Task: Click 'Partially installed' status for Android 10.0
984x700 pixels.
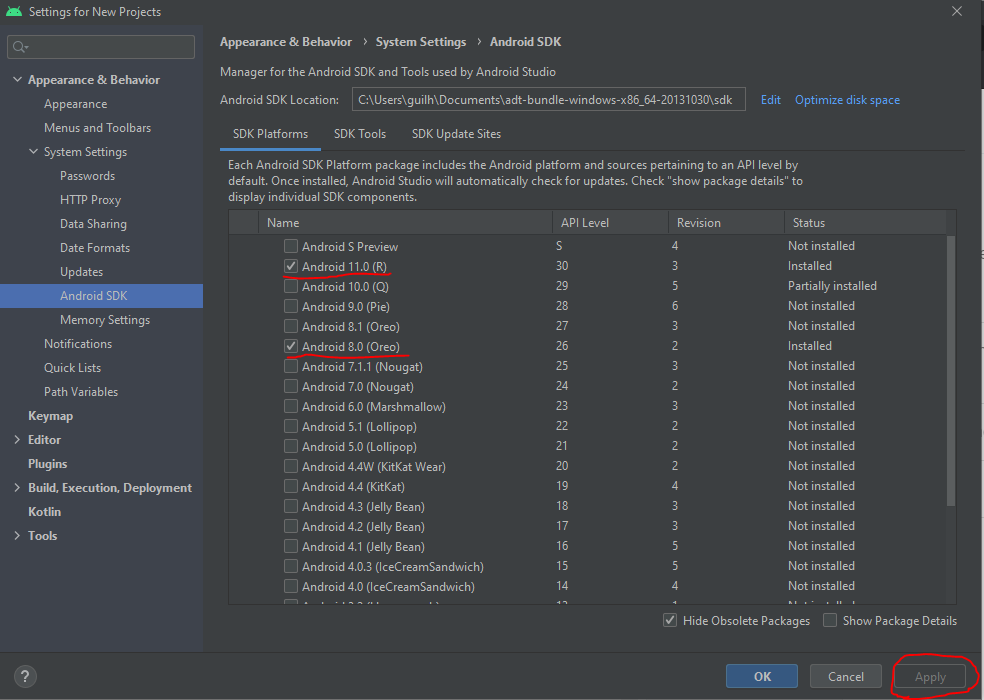Action: click(832, 286)
